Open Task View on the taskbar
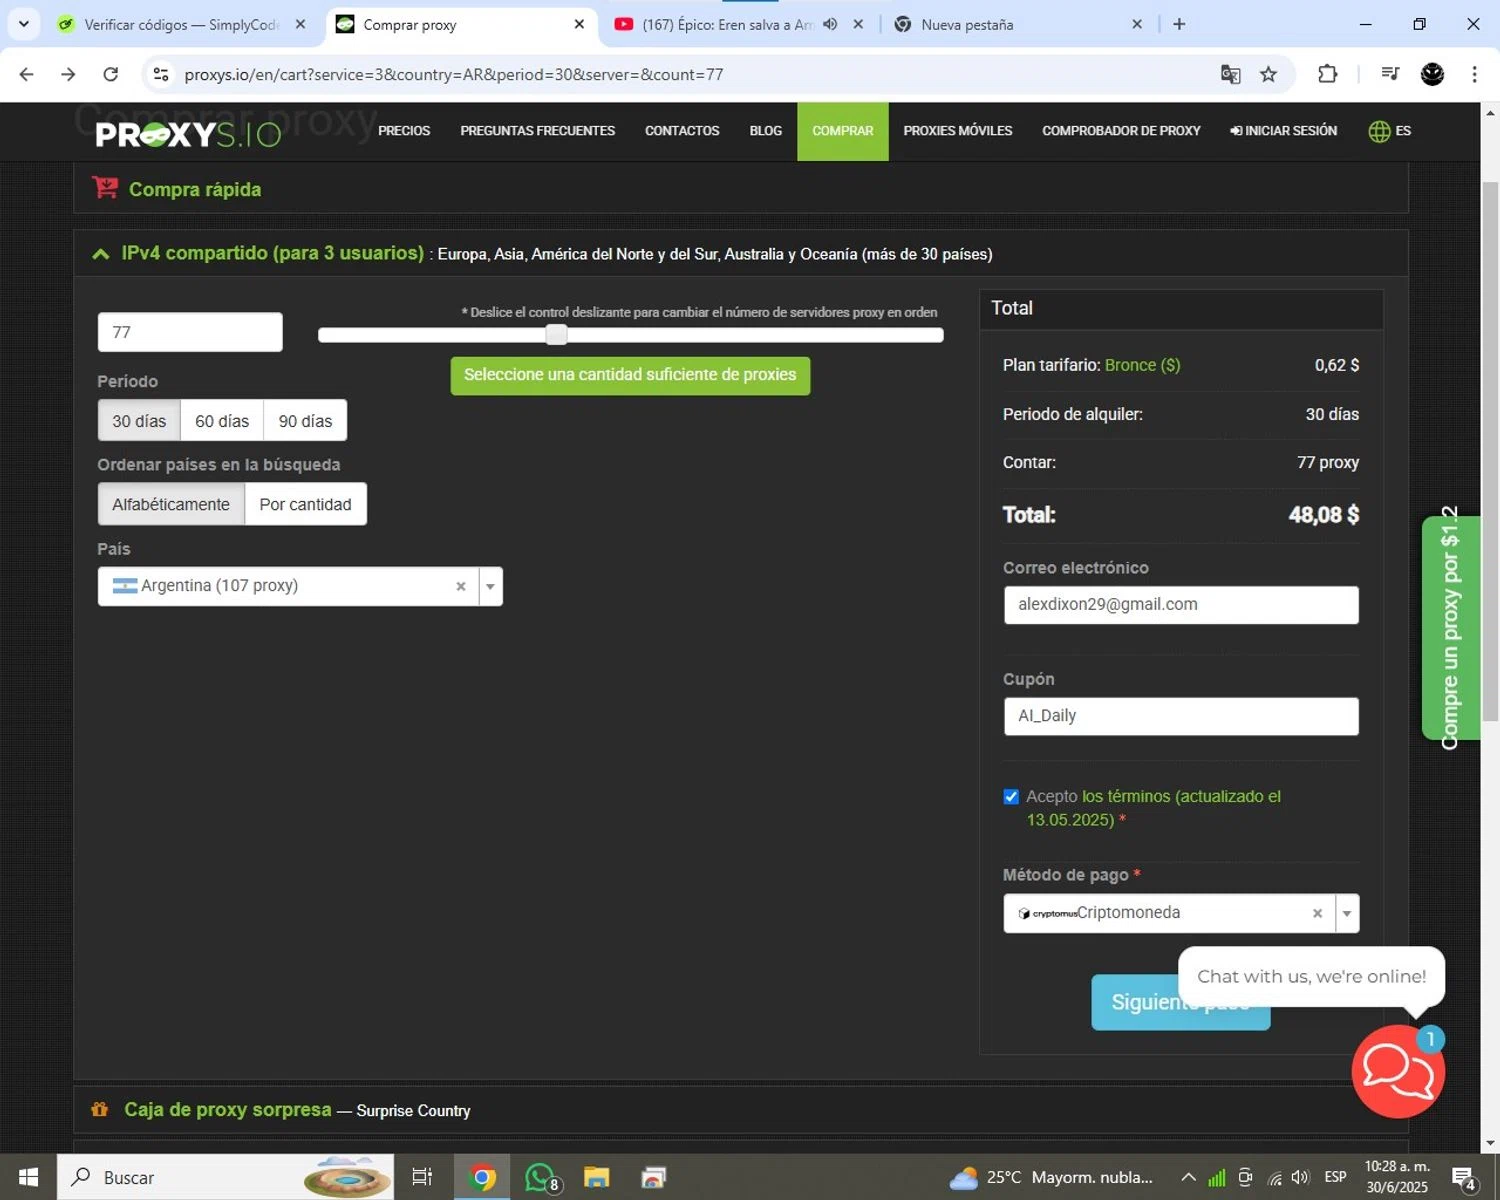This screenshot has height=1200, width=1500. (422, 1177)
